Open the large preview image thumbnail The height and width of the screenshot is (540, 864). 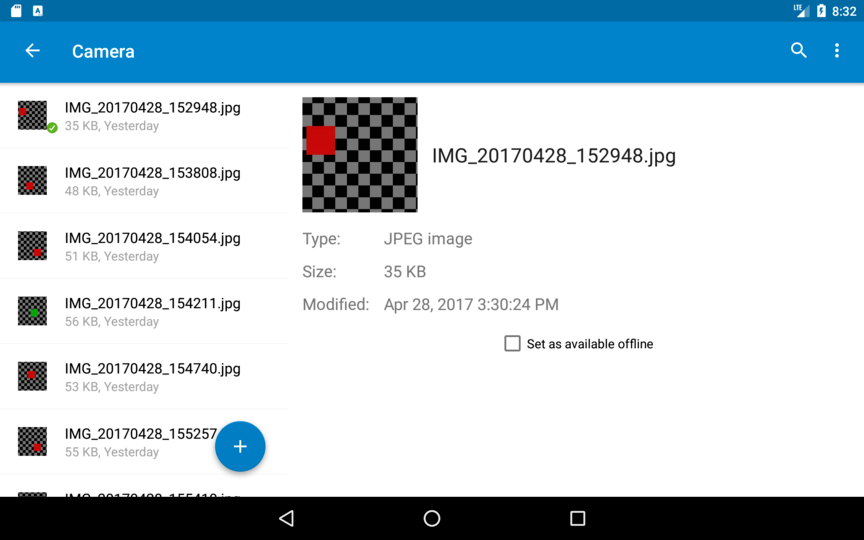(x=360, y=154)
